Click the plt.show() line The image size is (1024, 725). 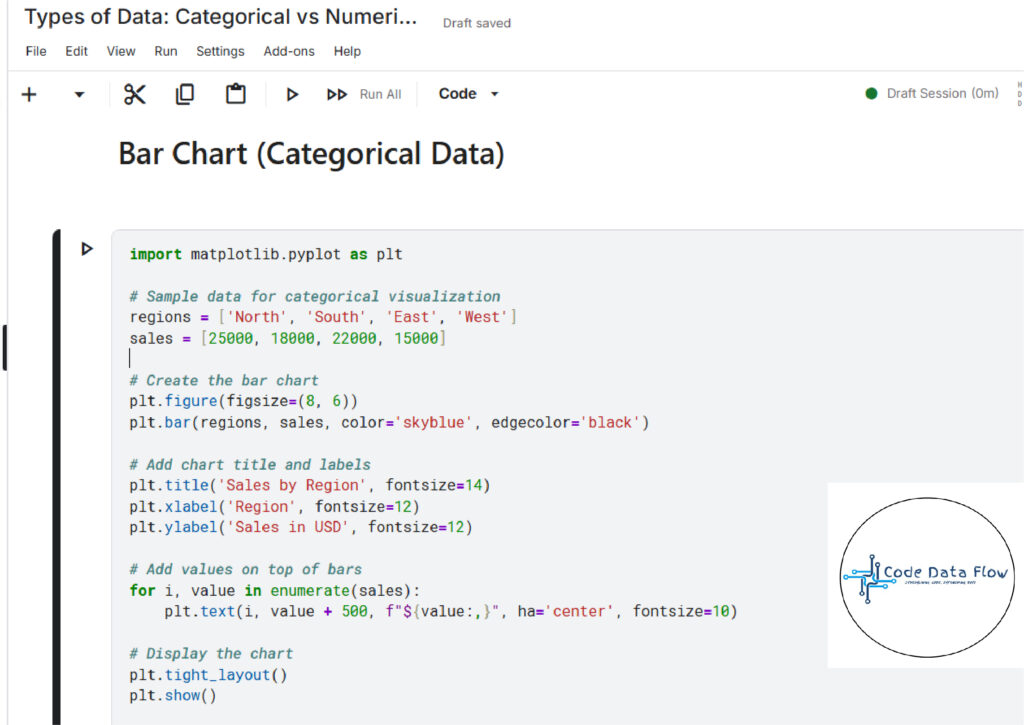tap(172, 696)
